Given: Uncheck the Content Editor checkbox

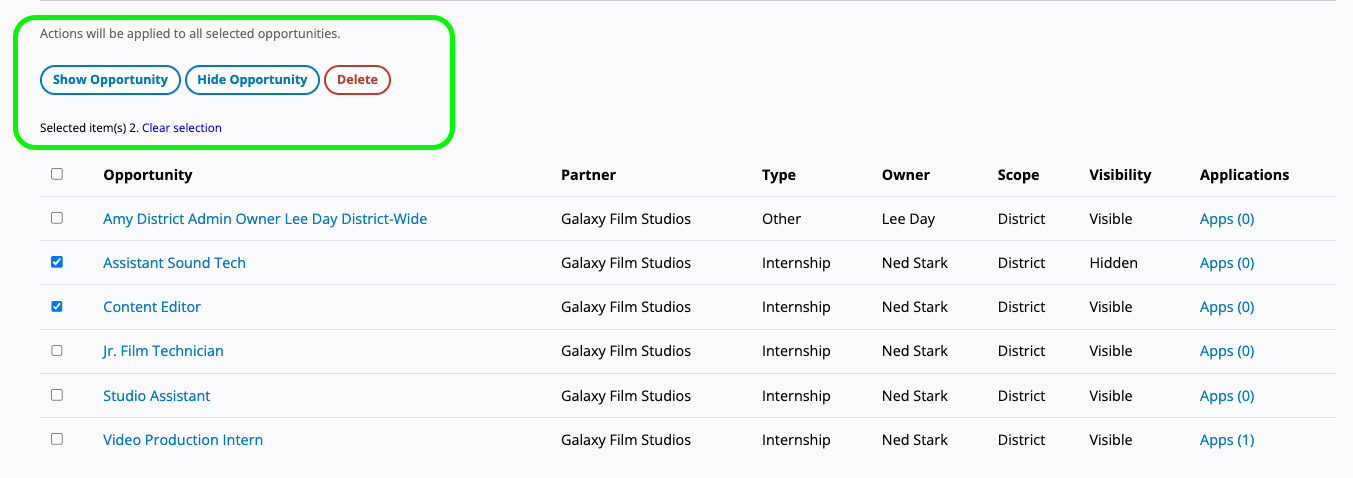Looking at the screenshot, I should (57, 306).
